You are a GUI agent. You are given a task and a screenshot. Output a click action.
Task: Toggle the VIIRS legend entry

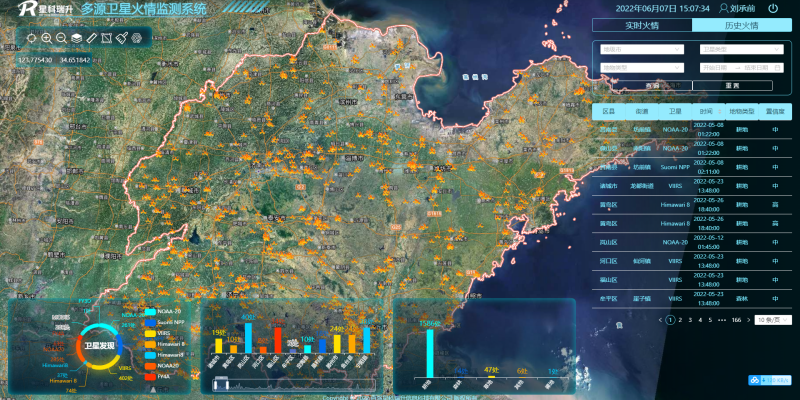[x=158, y=333]
